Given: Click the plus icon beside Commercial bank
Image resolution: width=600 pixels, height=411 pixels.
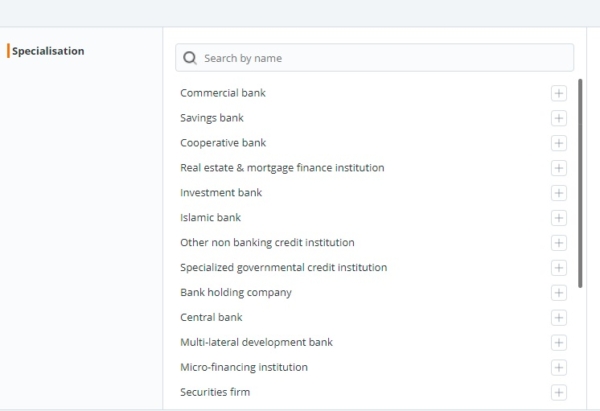Looking at the screenshot, I should [558, 93].
